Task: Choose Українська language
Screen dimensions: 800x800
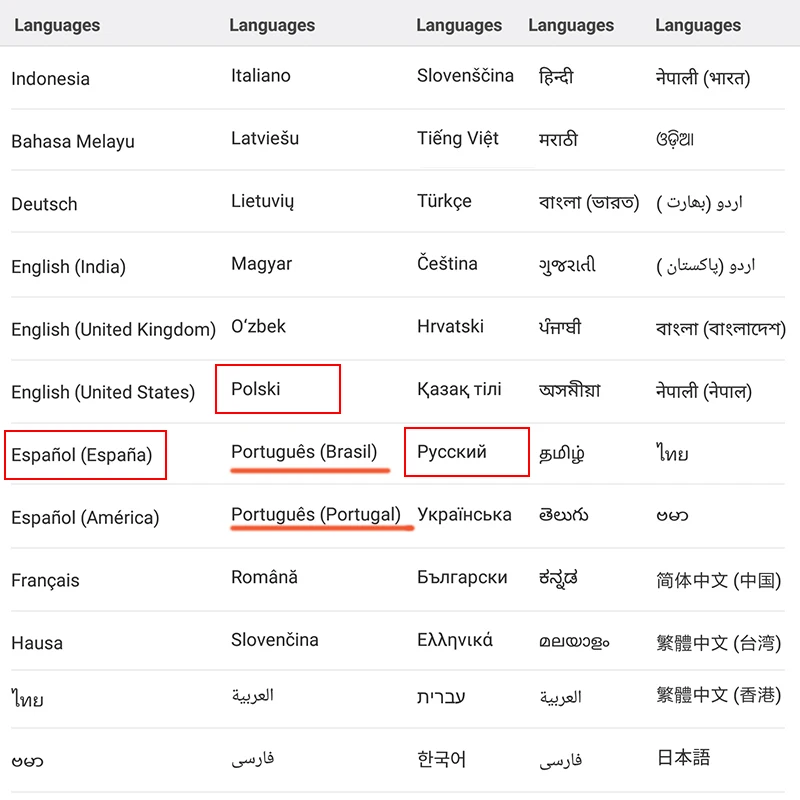Action: click(464, 514)
